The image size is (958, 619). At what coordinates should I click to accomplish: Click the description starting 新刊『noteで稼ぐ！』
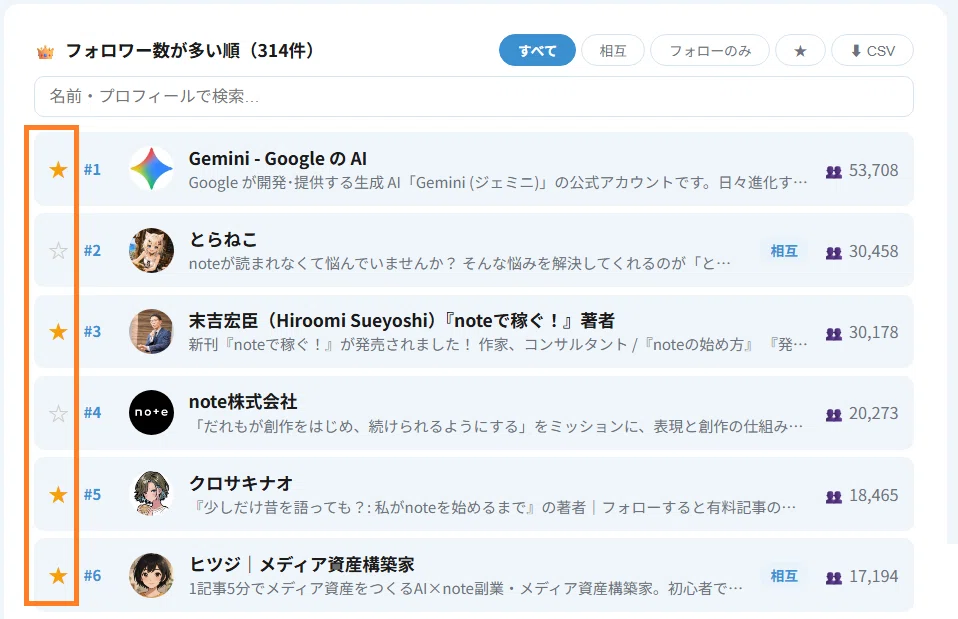(498, 345)
